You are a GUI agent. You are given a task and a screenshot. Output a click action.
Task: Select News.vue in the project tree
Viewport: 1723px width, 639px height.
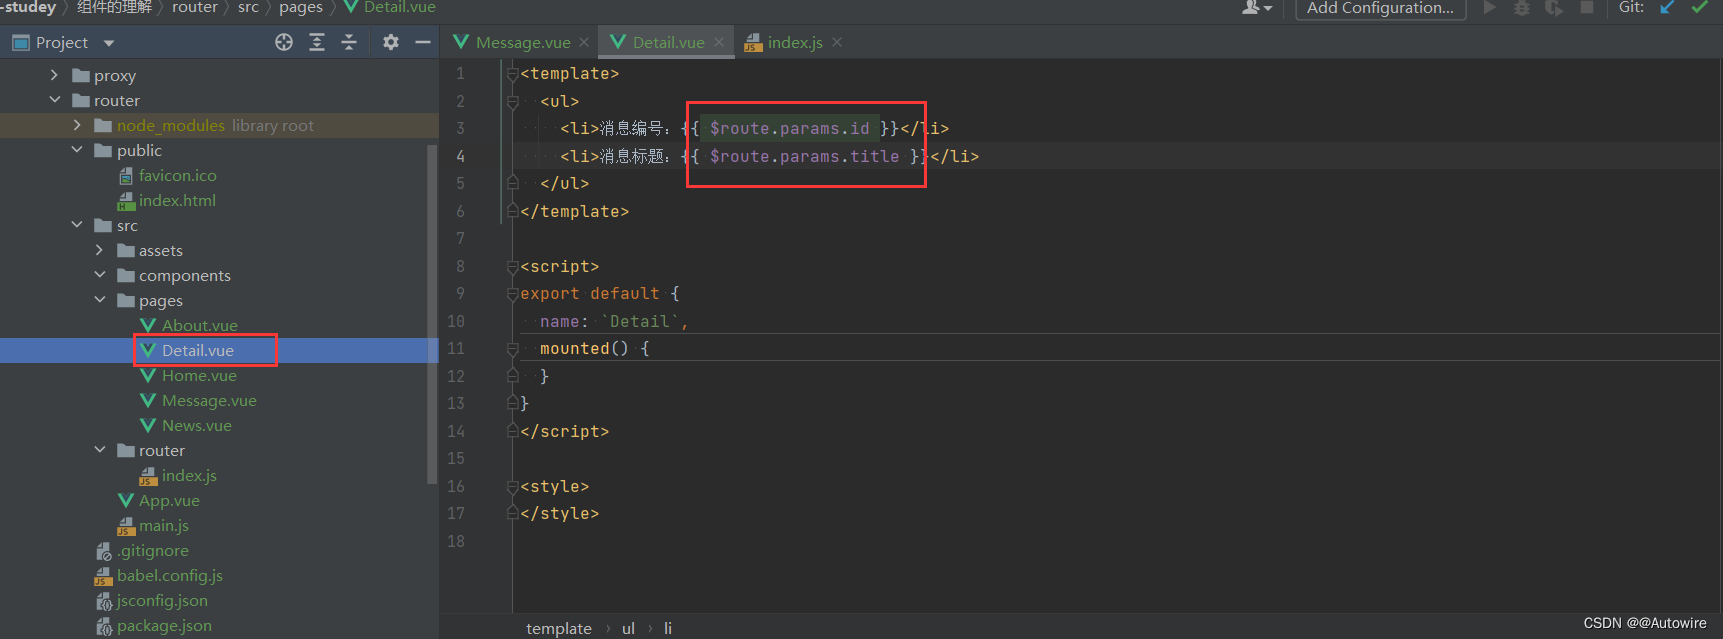tap(197, 426)
